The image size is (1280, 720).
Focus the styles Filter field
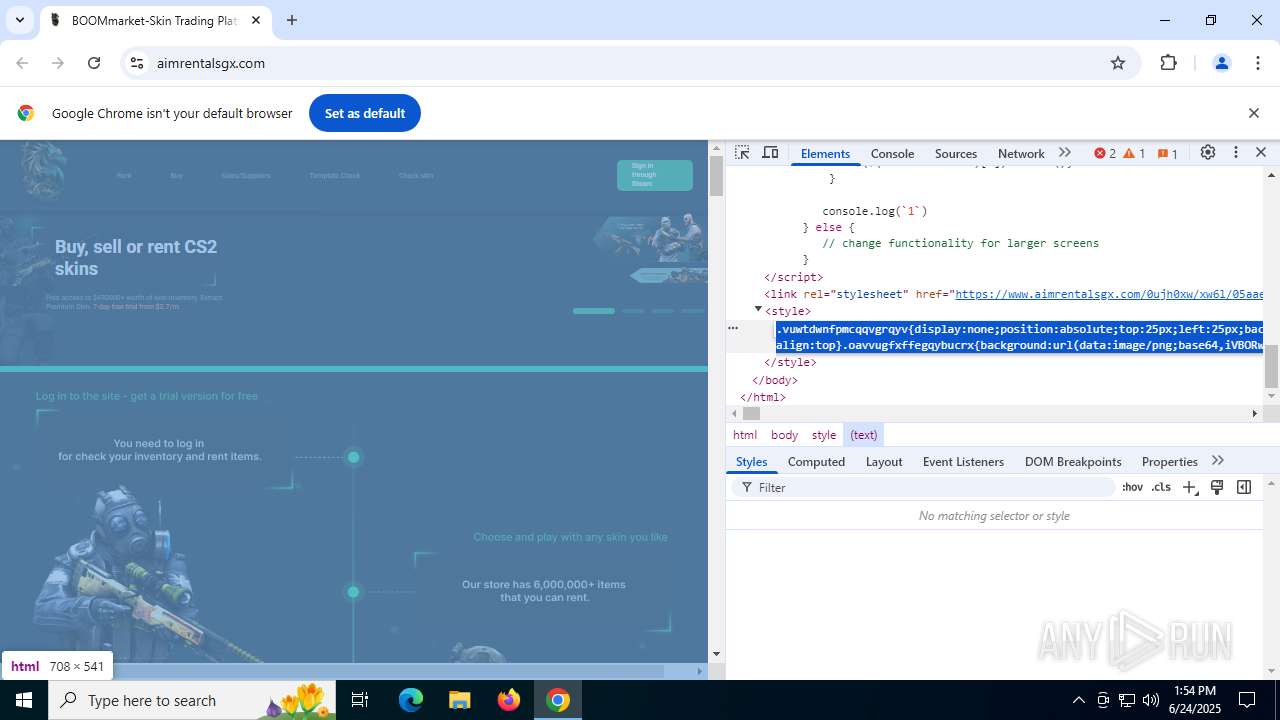pos(924,487)
